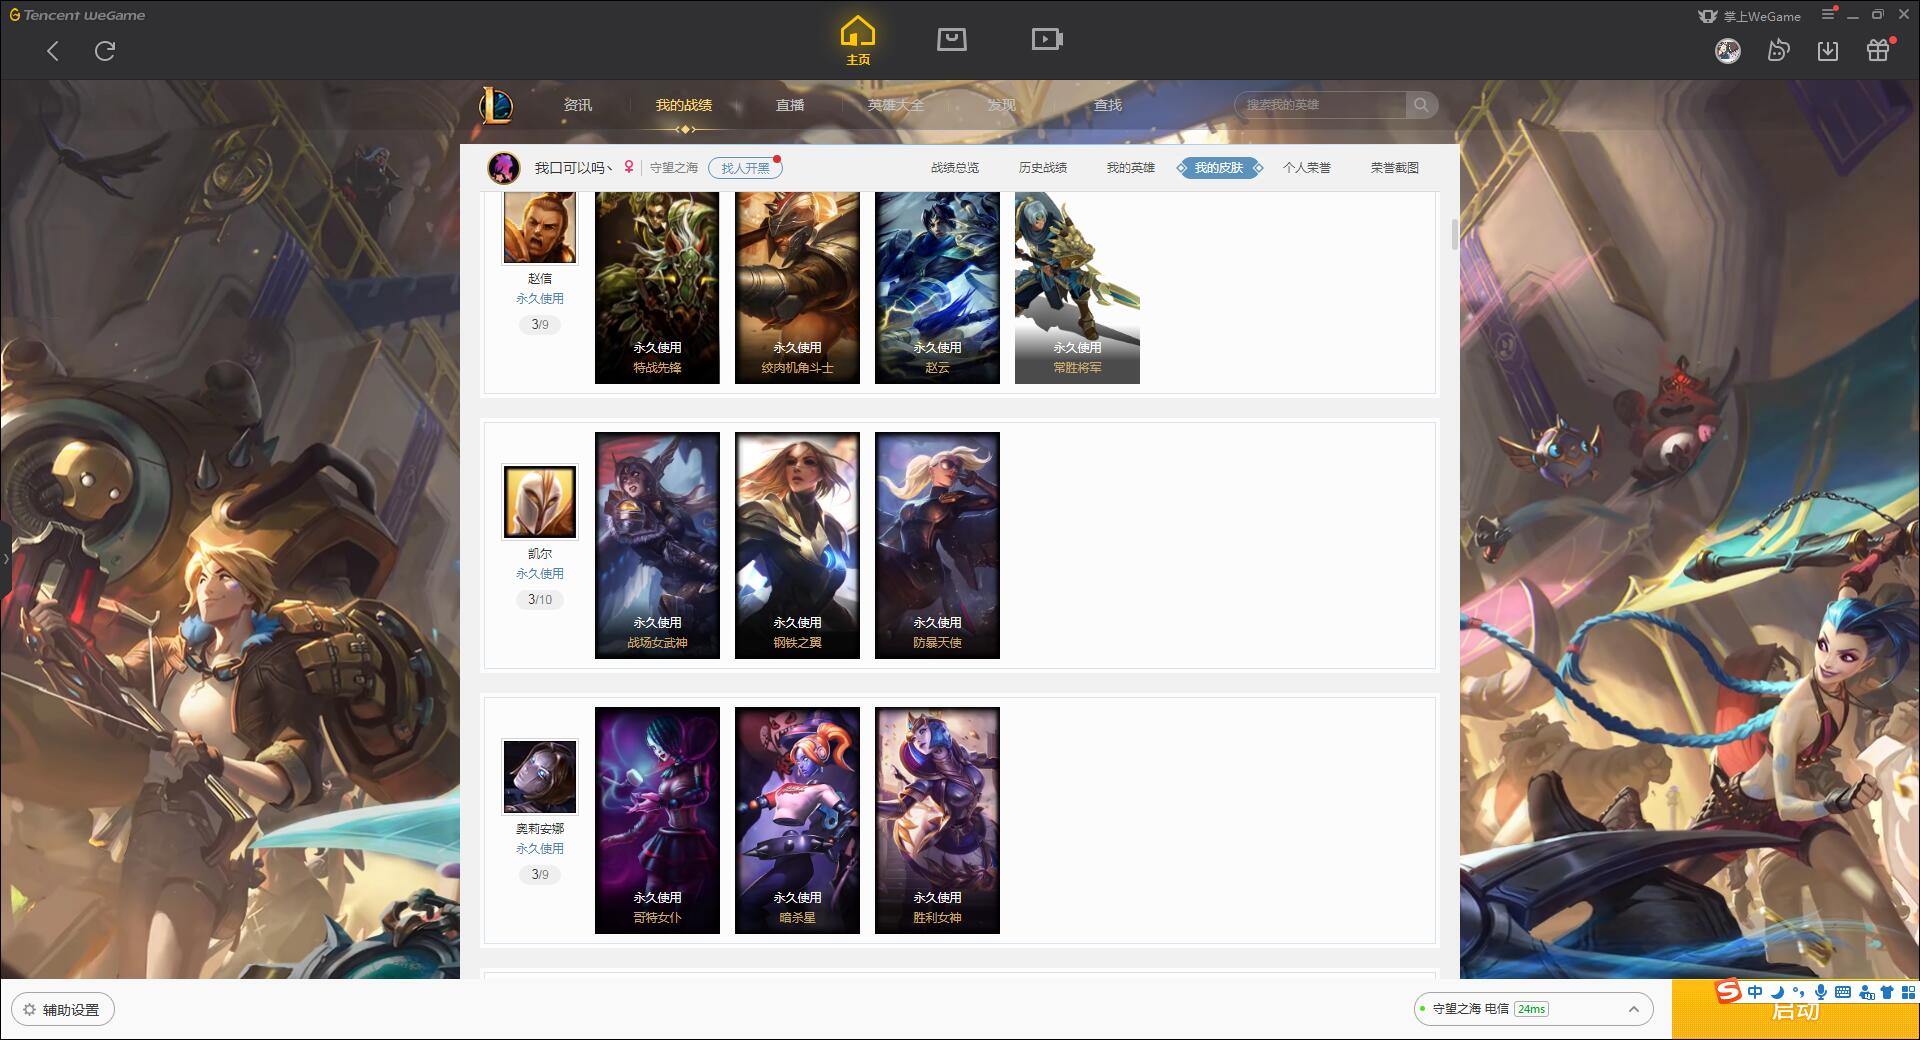This screenshot has height=1040, width=1920.
Task: Open 掌上WeGame mobile link
Action: pyautogui.click(x=1749, y=16)
